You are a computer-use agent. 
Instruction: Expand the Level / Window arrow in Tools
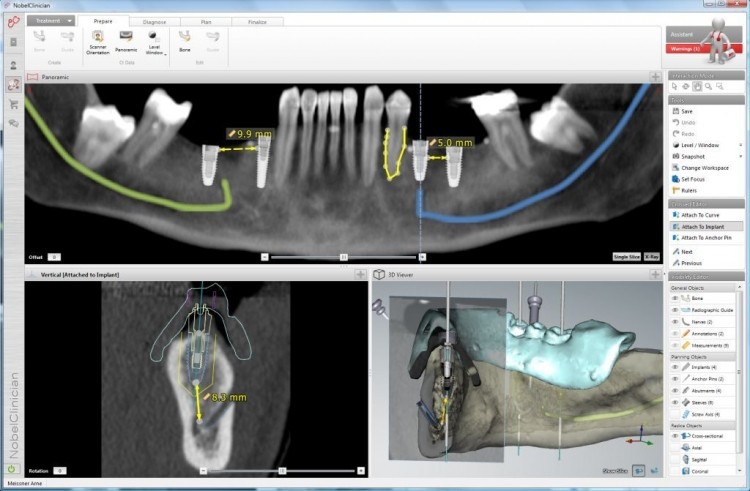[x=740, y=145]
